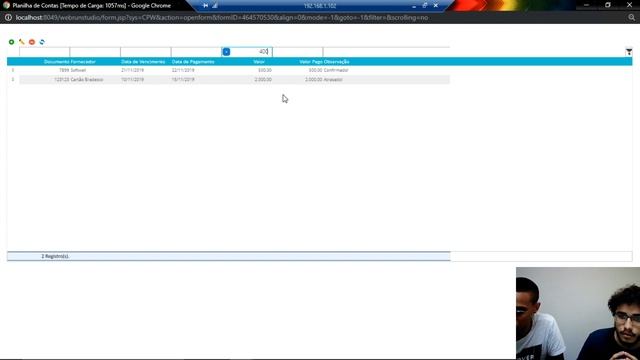The image size is (640, 360).
Task: Sort by Valor column header
Action: [259, 62]
